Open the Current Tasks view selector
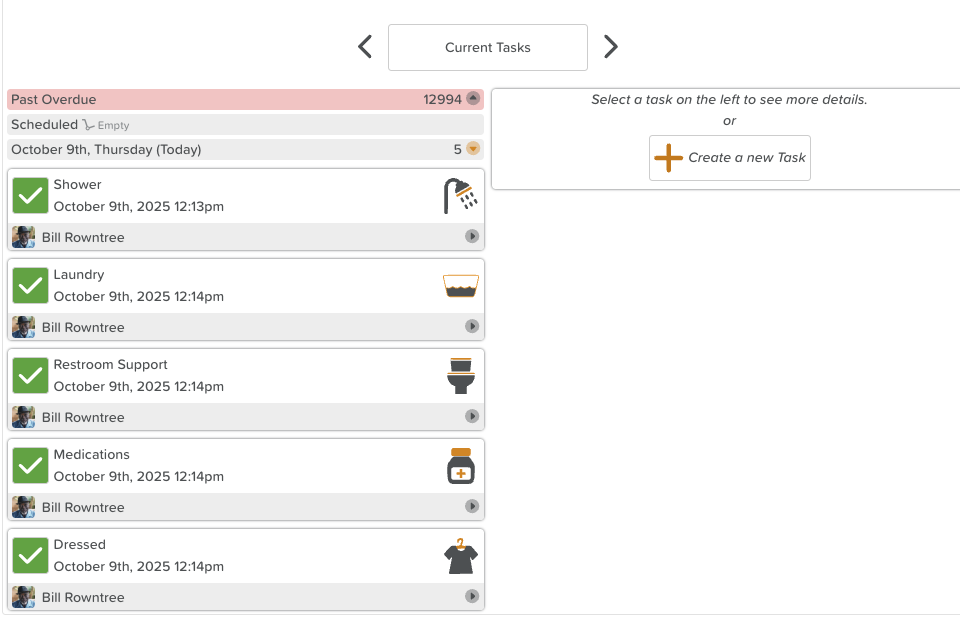The image size is (960, 626). (487, 47)
